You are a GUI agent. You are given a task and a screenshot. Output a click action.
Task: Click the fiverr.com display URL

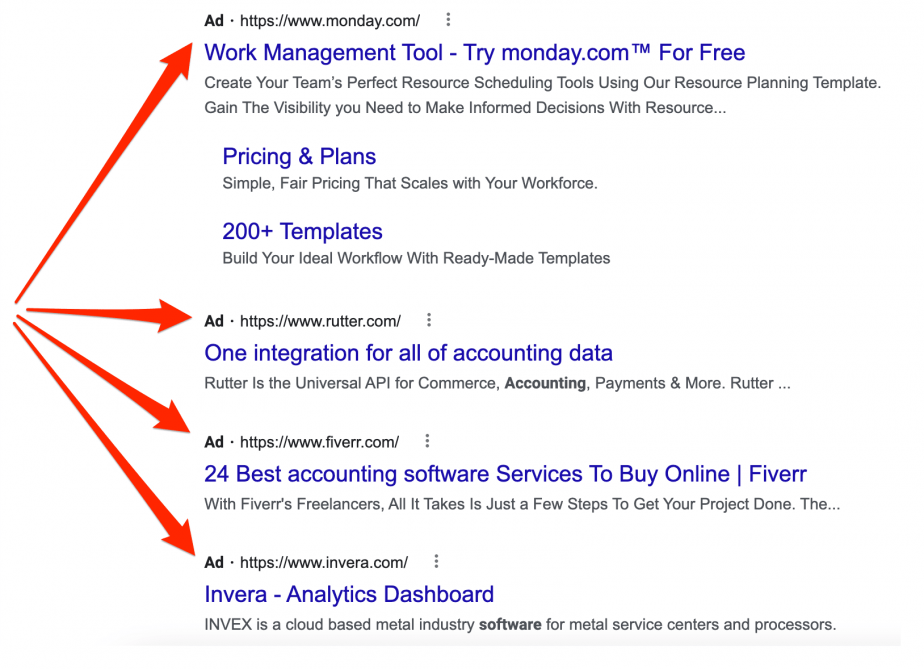click(x=321, y=440)
